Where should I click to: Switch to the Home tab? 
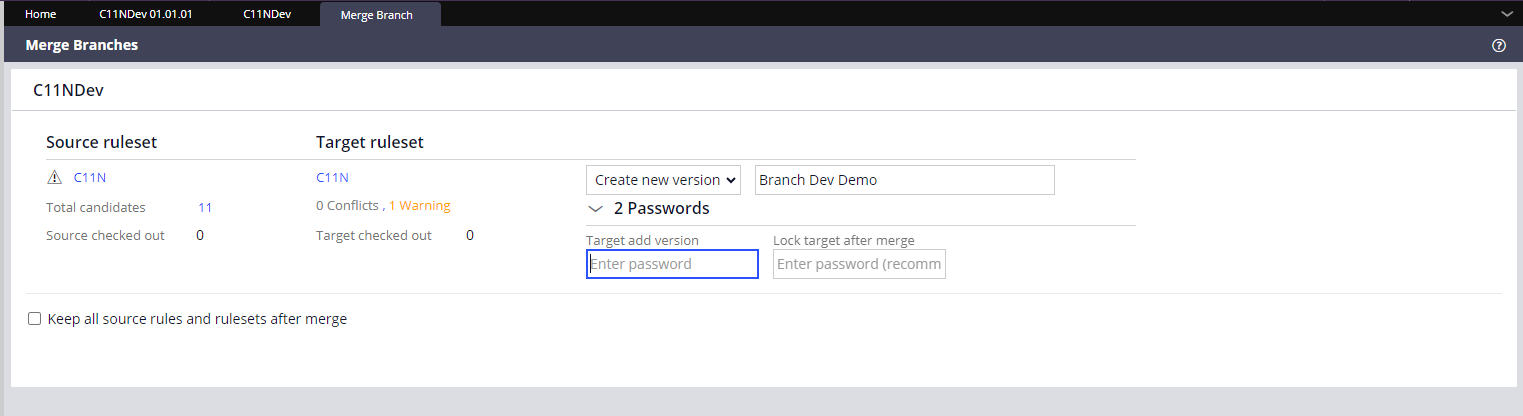(40, 15)
